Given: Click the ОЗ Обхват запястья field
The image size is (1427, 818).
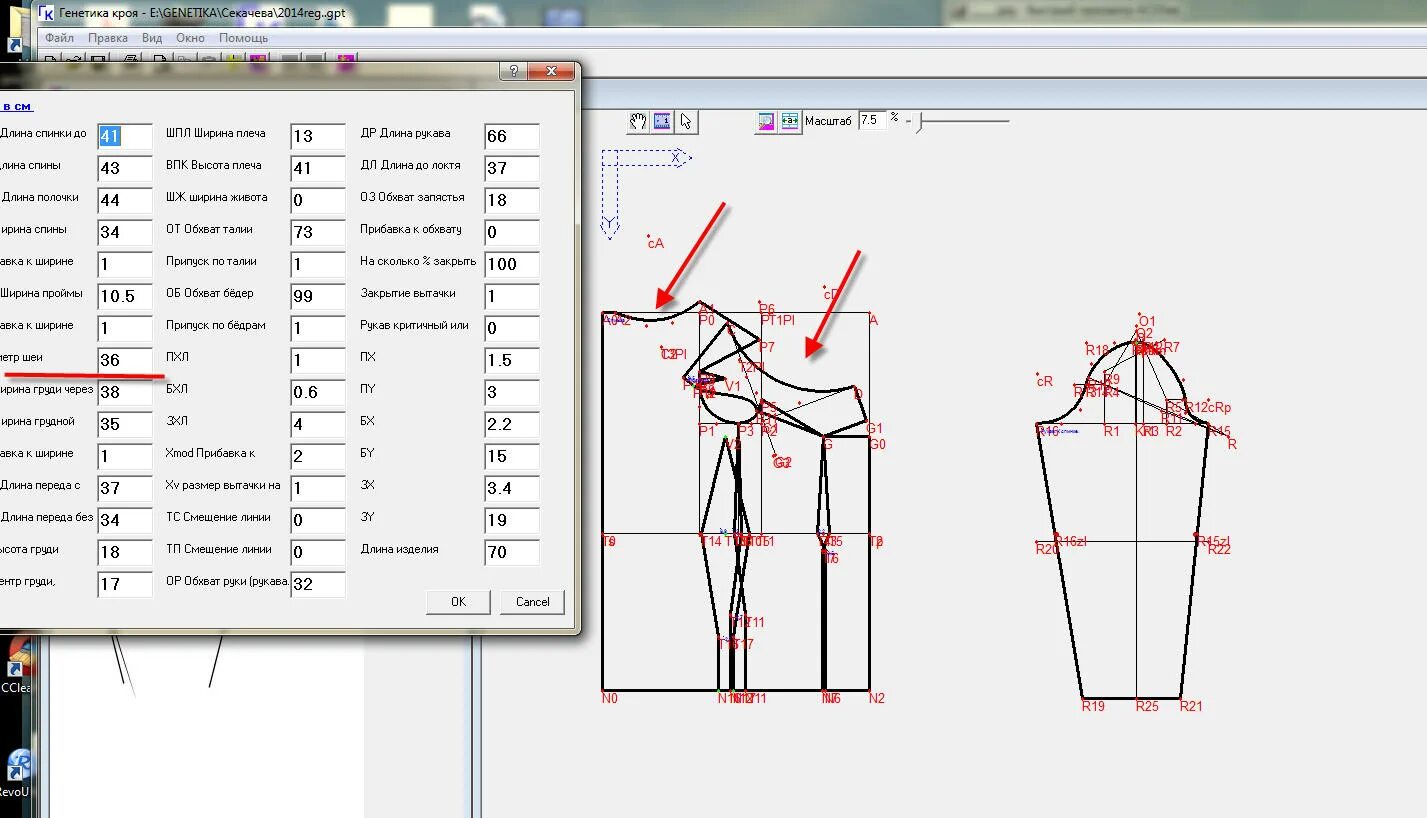Looking at the screenshot, I should point(512,200).
